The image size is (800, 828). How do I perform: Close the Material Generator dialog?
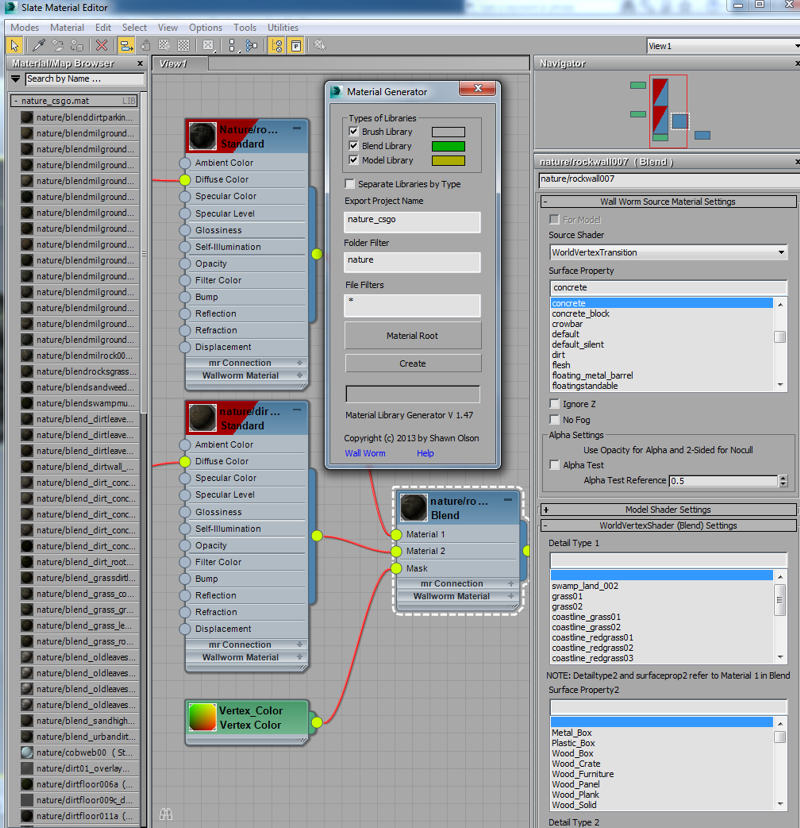[x=478, y=89]
